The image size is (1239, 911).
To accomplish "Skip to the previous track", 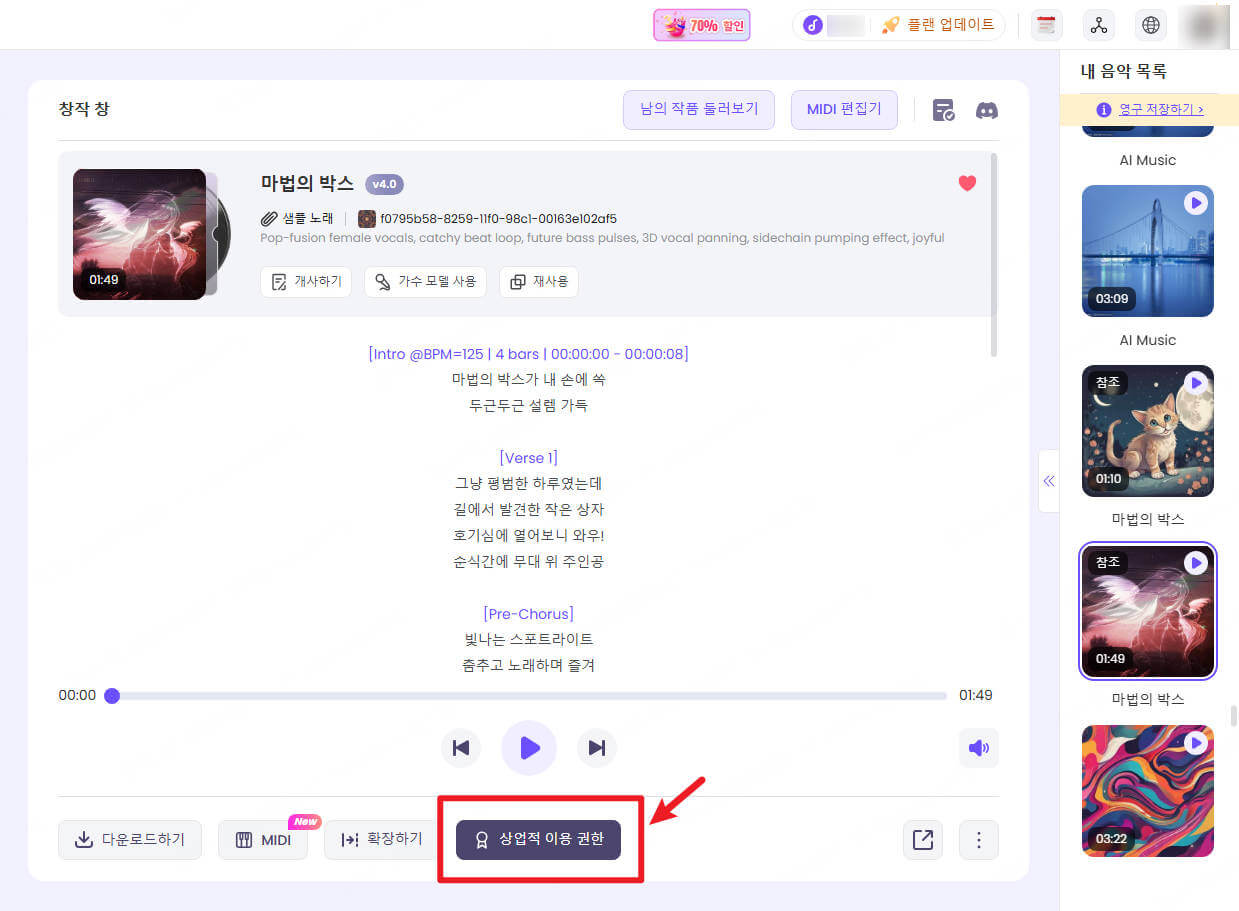I will click(x=461, y=748).
